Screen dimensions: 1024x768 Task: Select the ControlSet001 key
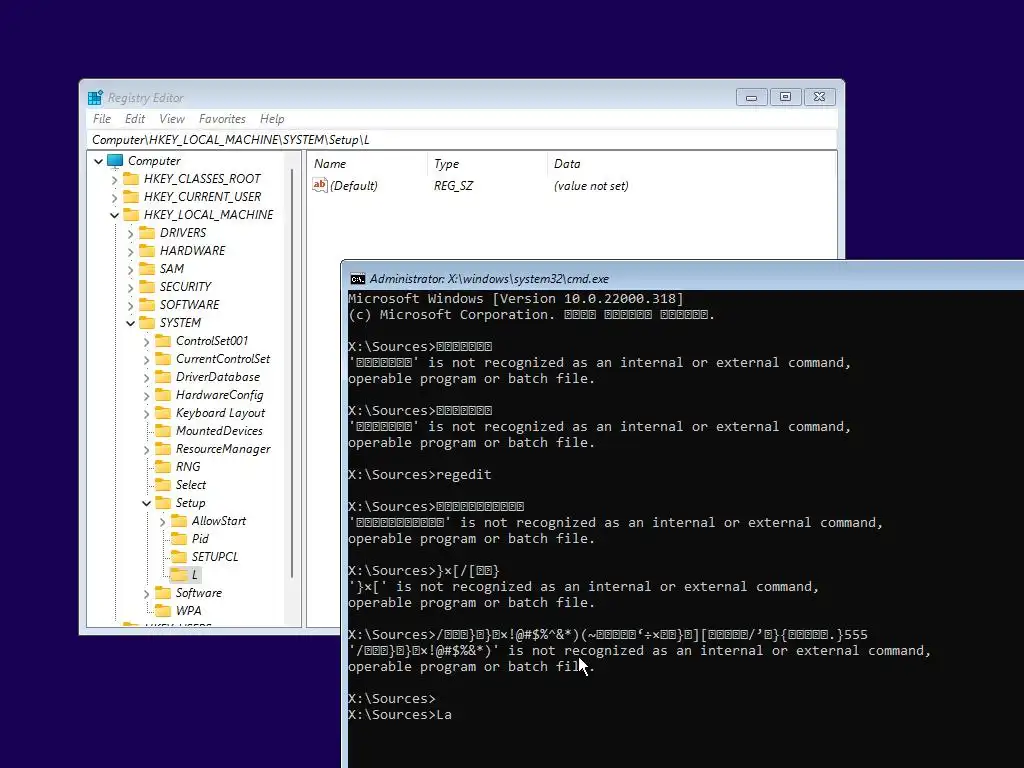click(212, 341)
